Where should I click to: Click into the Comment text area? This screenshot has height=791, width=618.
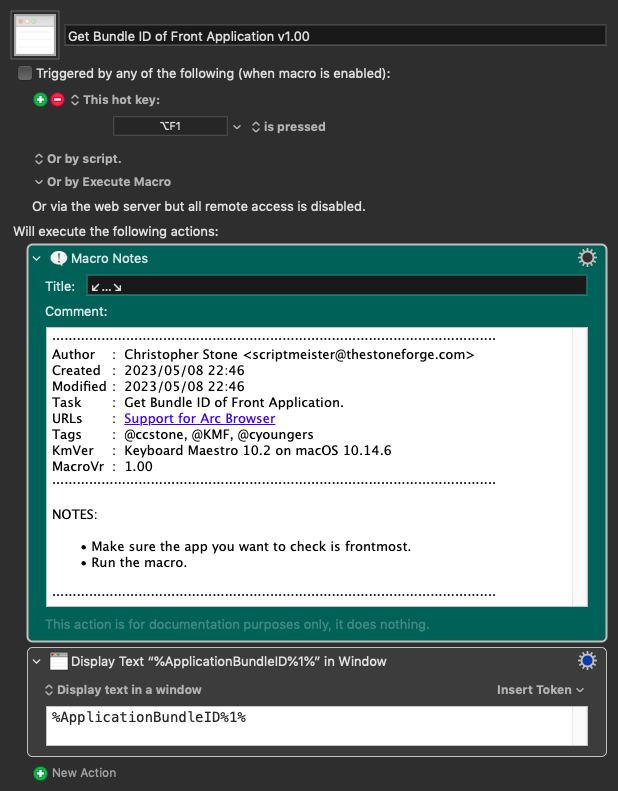(x=309, y=467)
